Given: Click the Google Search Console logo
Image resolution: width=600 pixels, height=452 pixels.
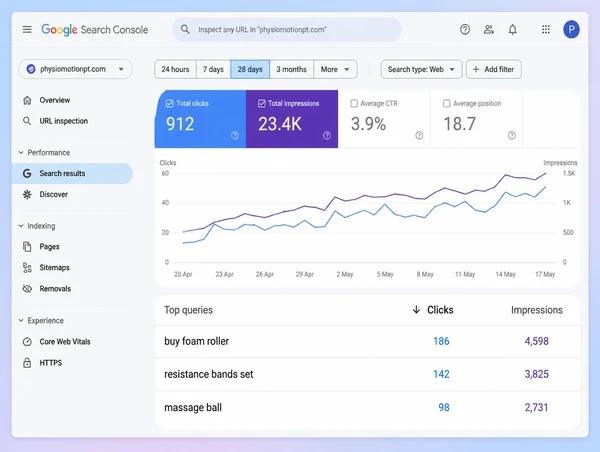Looking at the screenshot, I should pos(95,29).
